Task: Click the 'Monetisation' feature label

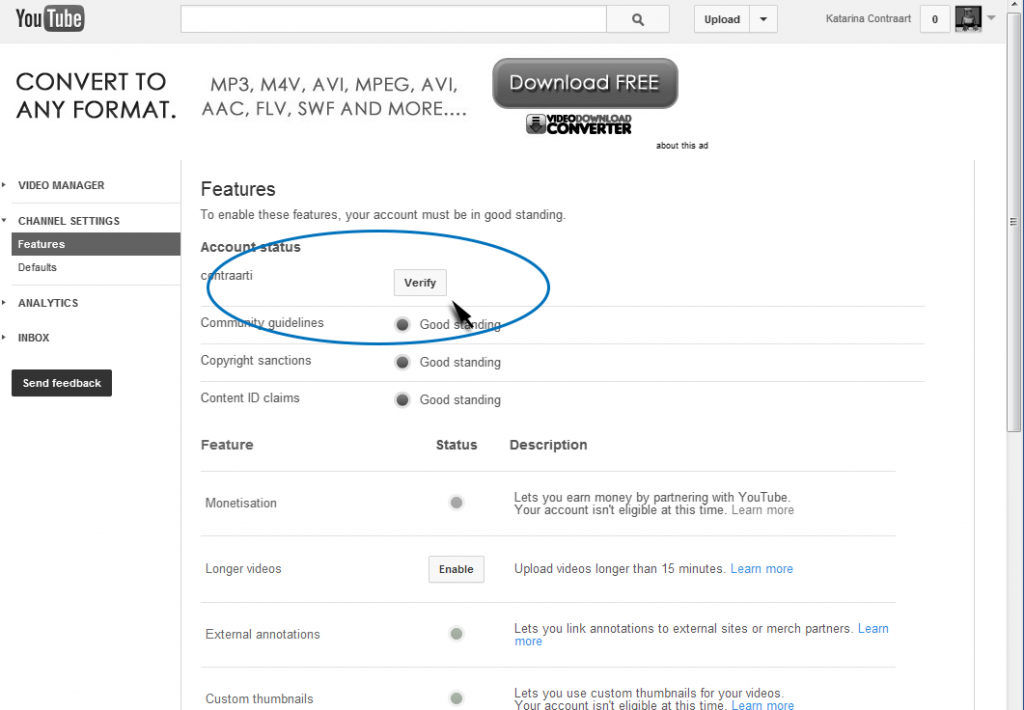Action: pyautogui.click(x=241, y=503)
